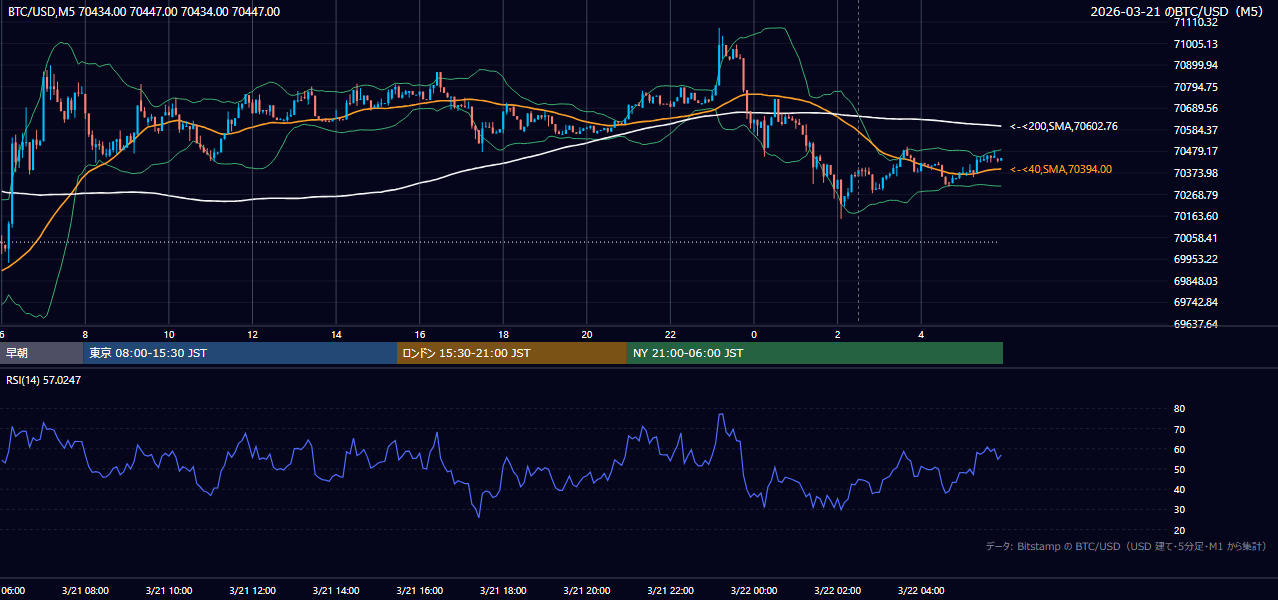
Task: Click the 200 SMA label 70602.76
Action: pyautogui.click(x=1064, y=126)
